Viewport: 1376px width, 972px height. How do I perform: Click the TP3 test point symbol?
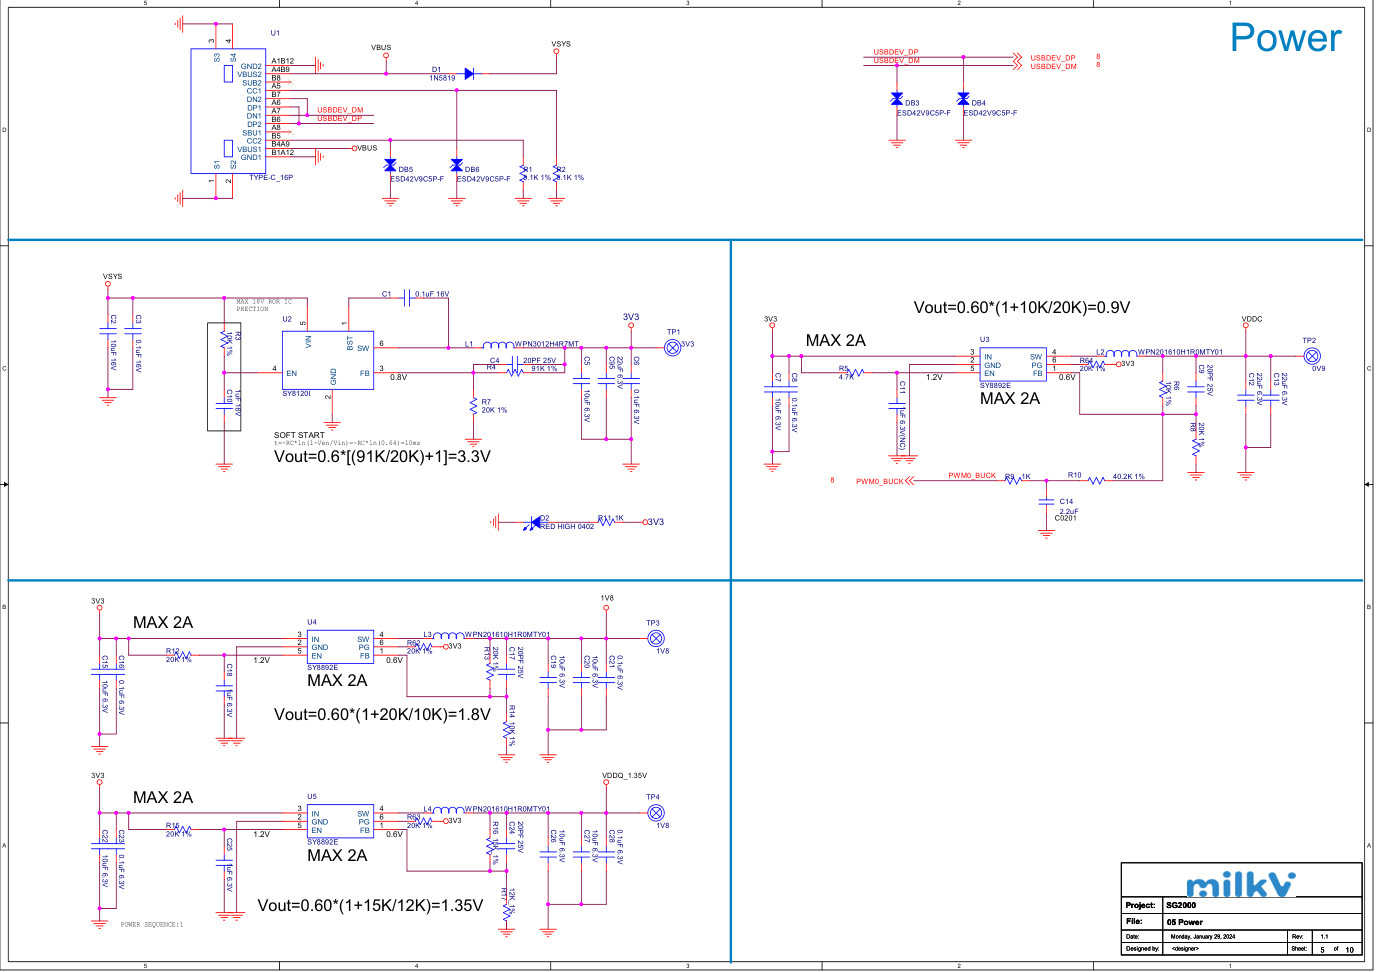point(656,638)
